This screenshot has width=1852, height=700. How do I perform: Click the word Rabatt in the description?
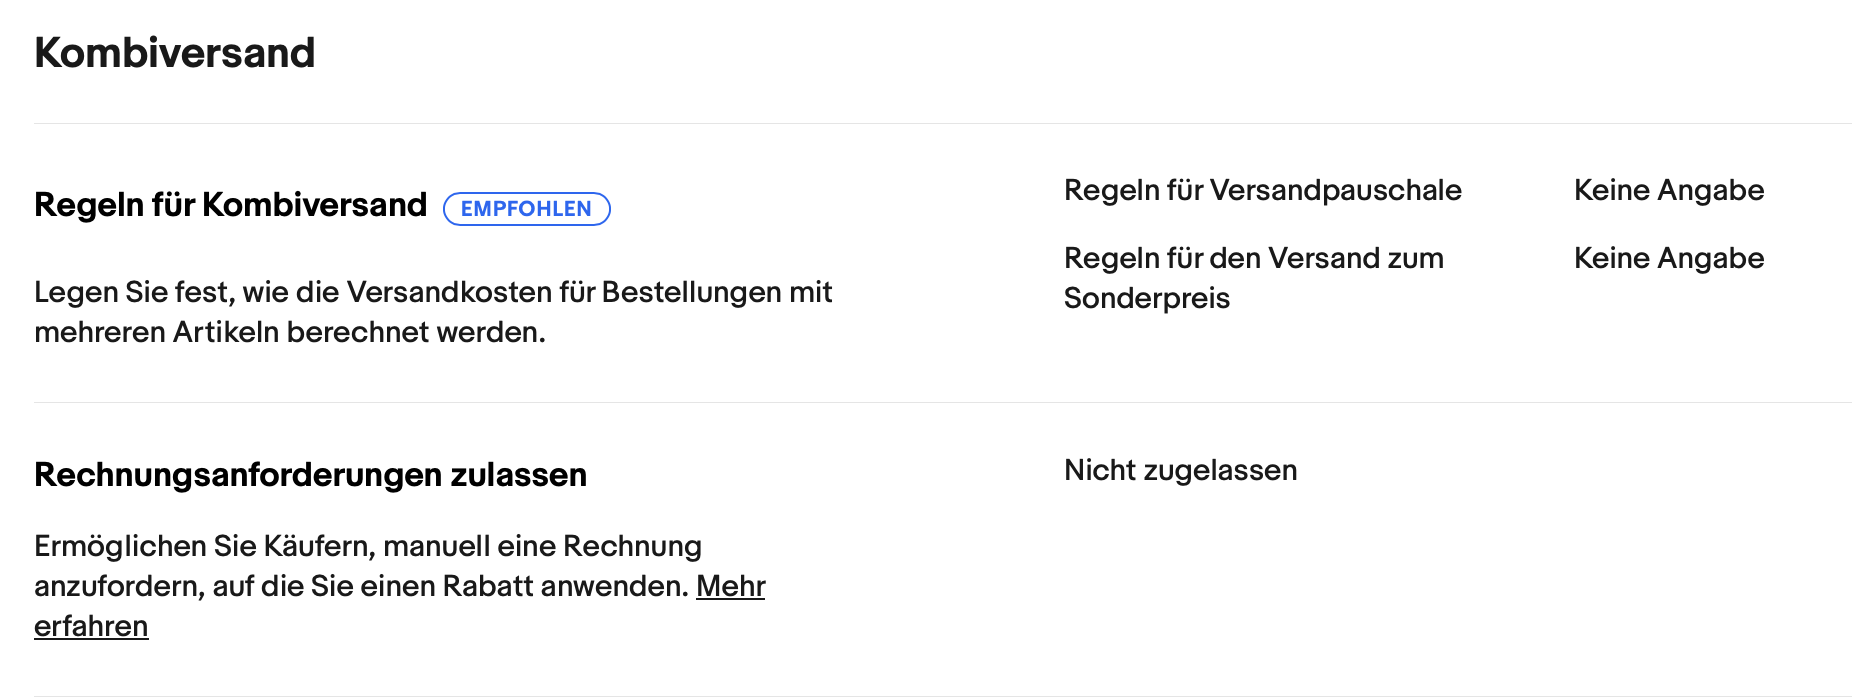tap(488, 586)
